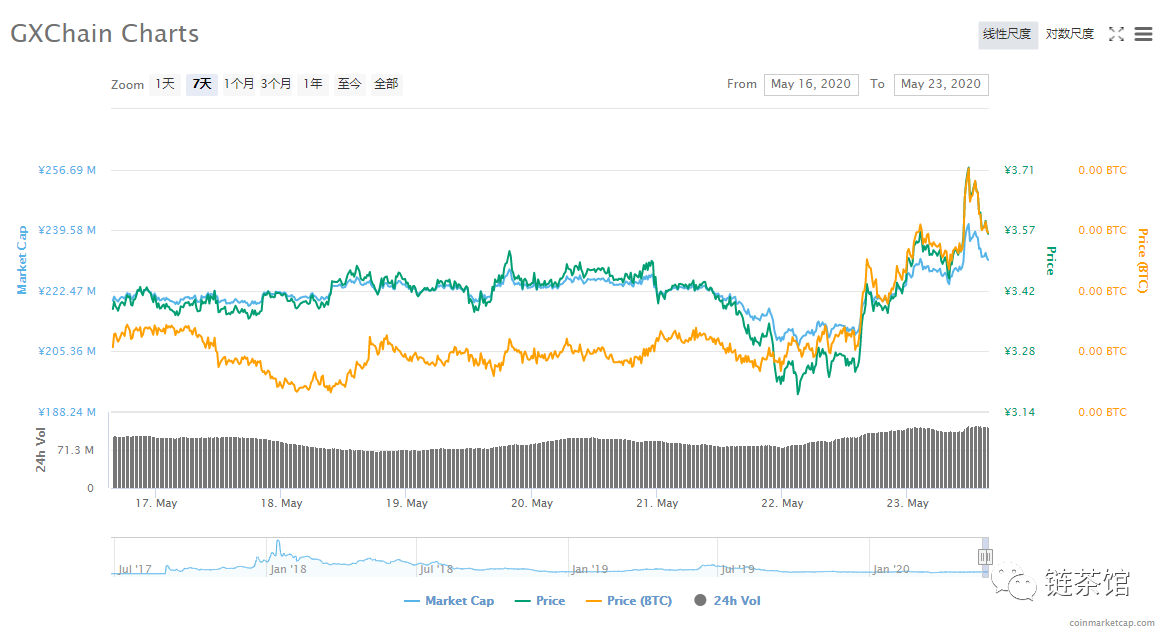Click the 18. May axis label
The image size is (1168, 634).
[x=282, y=504]
